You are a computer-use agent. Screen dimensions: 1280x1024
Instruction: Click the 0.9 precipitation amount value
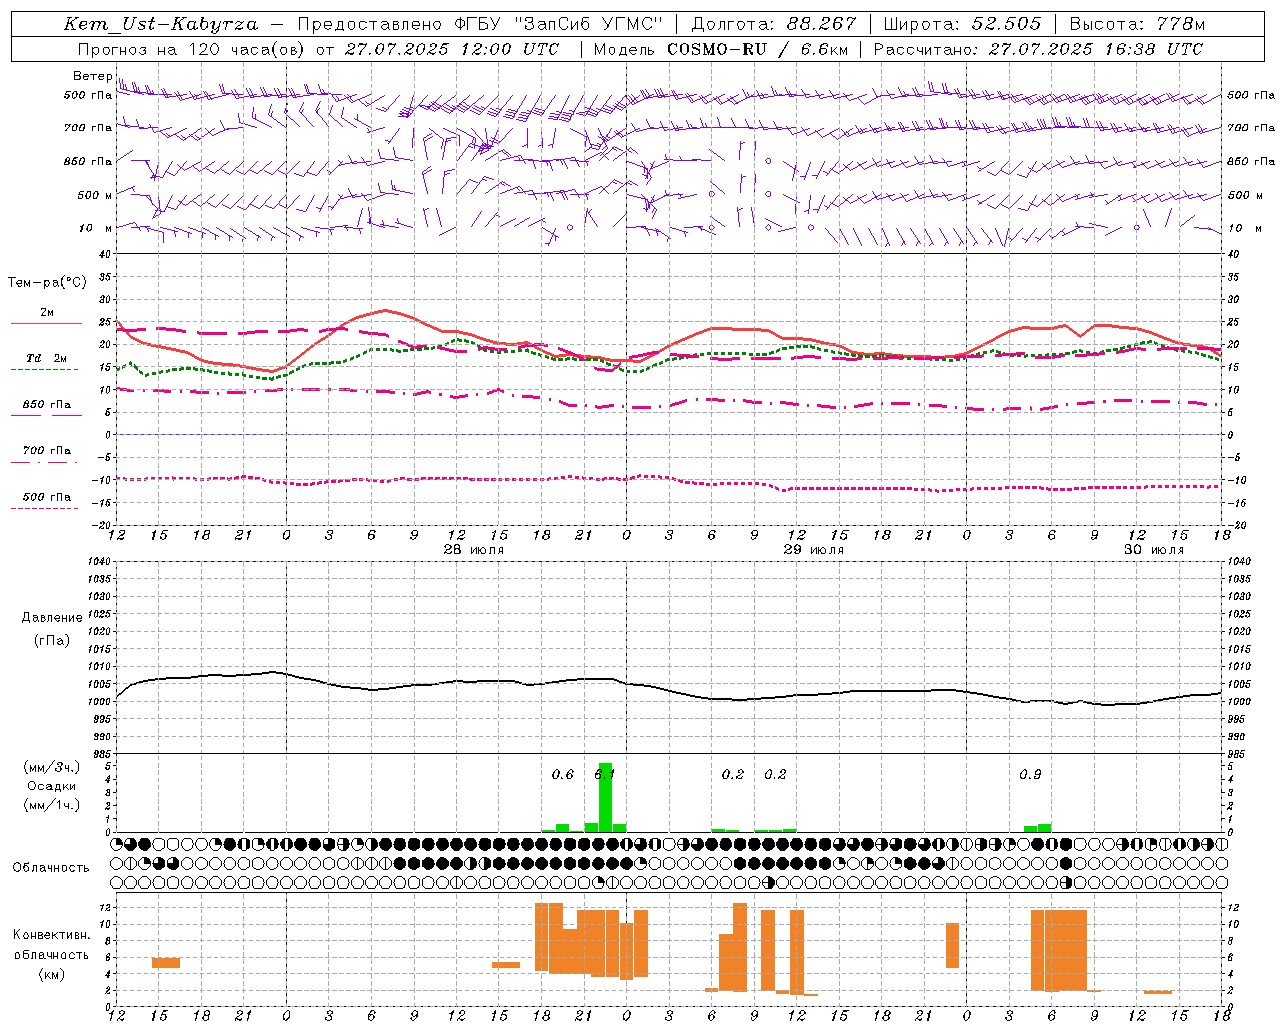point(1030,774)
